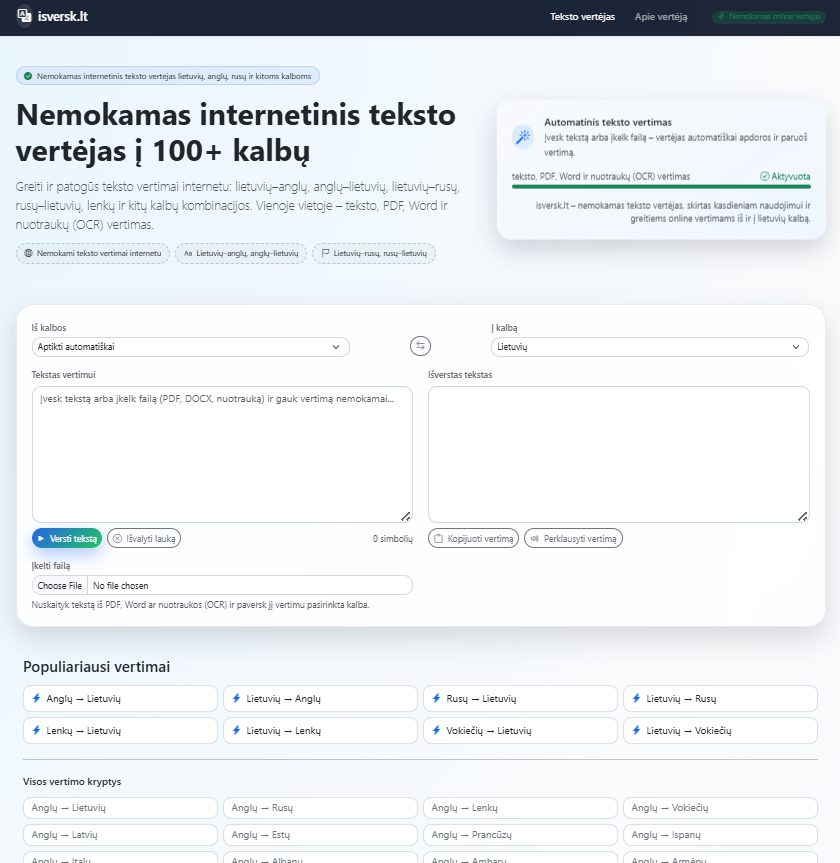Open the 'Iš kalbos' language dropdown
Screen dimensions: 840x863
pyautogui.click(x=190, y=346)
